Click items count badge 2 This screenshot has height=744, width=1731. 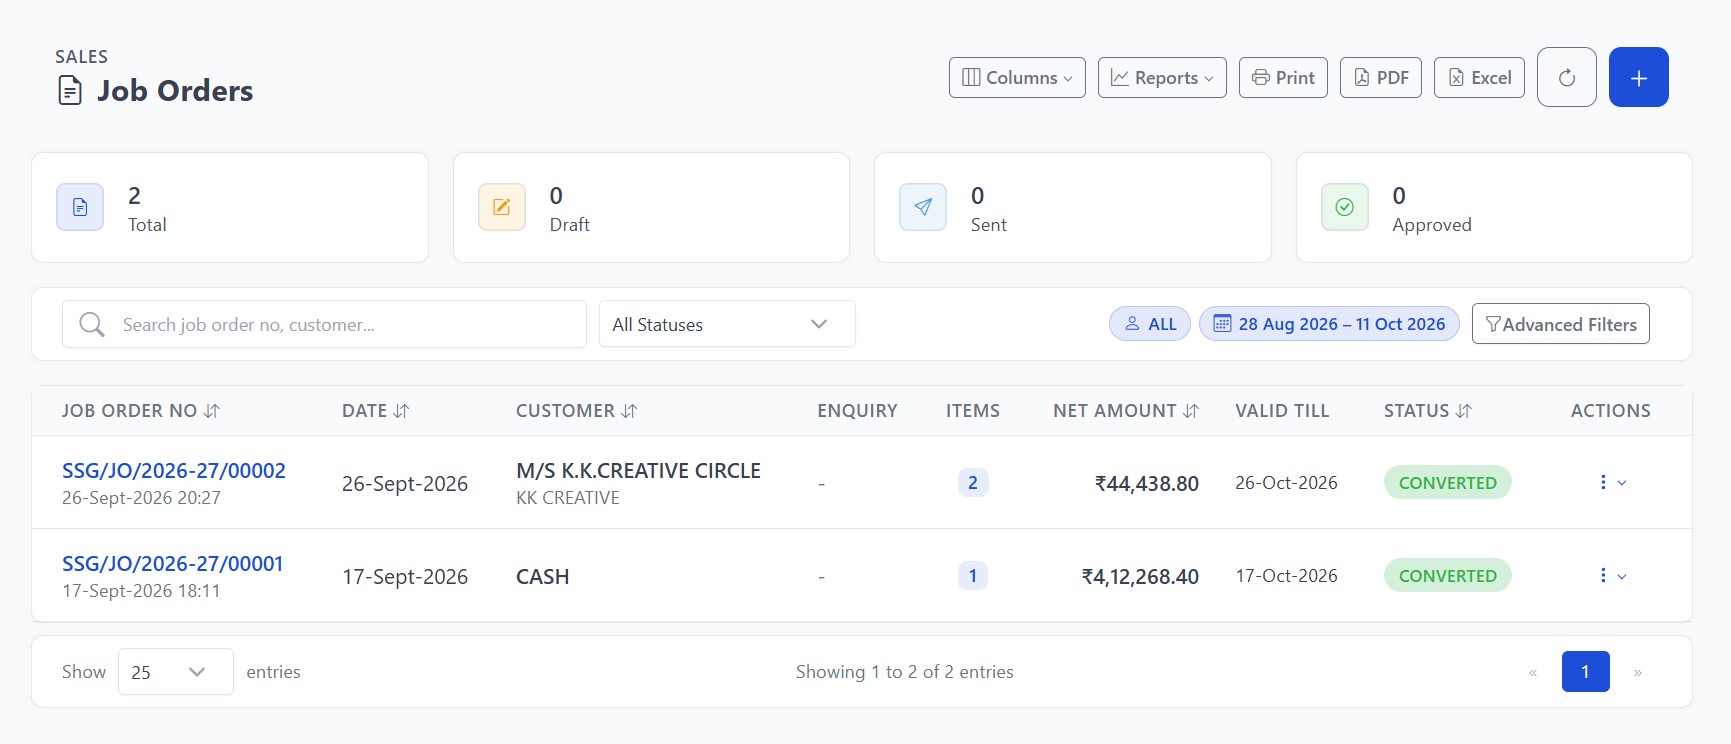tap(973, 482)
